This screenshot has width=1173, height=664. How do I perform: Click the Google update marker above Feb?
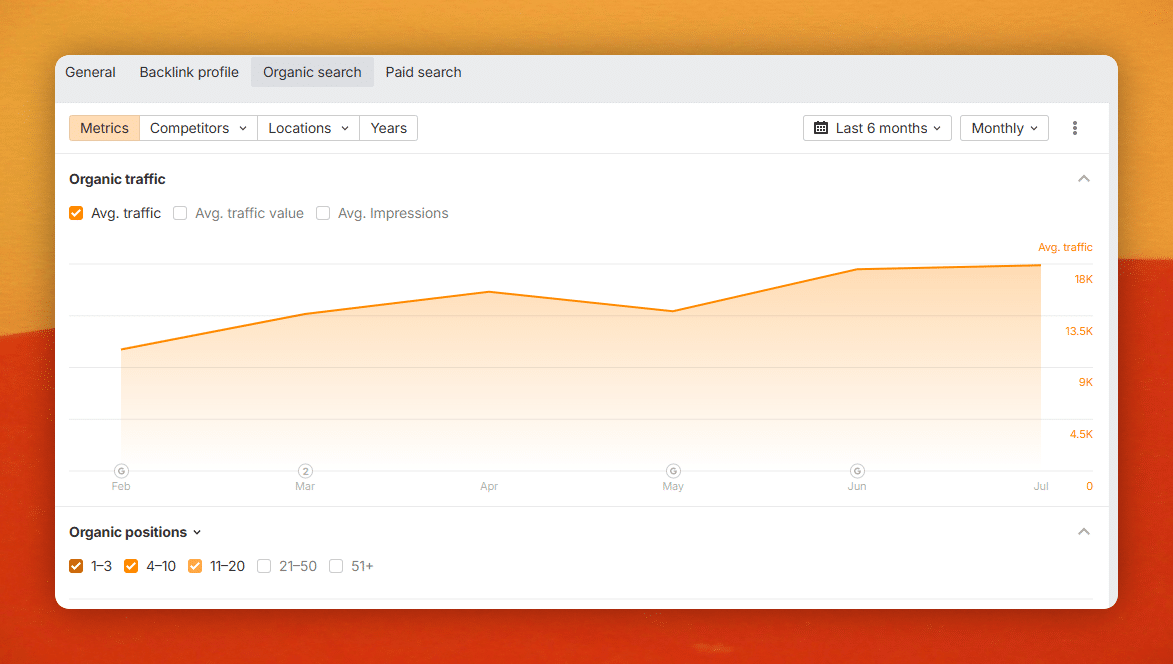pos(121,471)
